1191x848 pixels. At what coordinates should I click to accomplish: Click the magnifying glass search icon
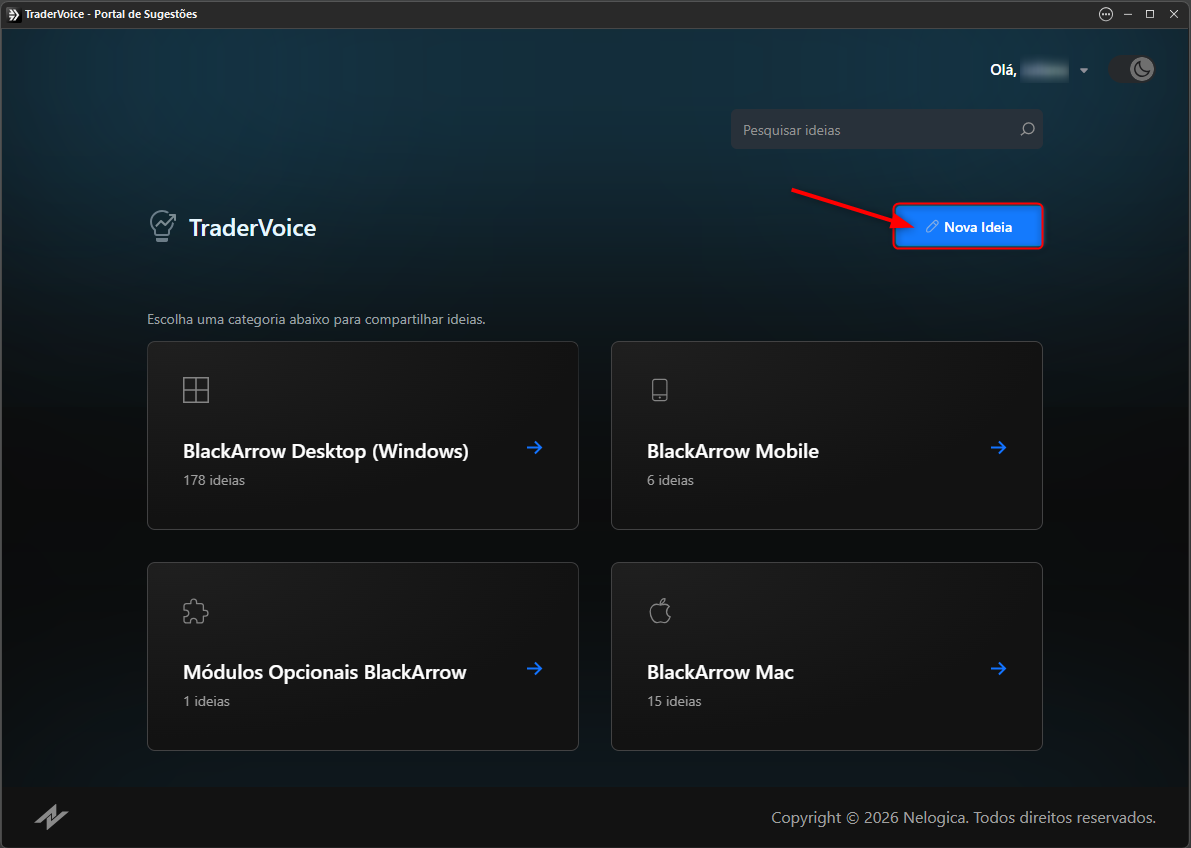pyautogui.click(x=1027, y=129)
